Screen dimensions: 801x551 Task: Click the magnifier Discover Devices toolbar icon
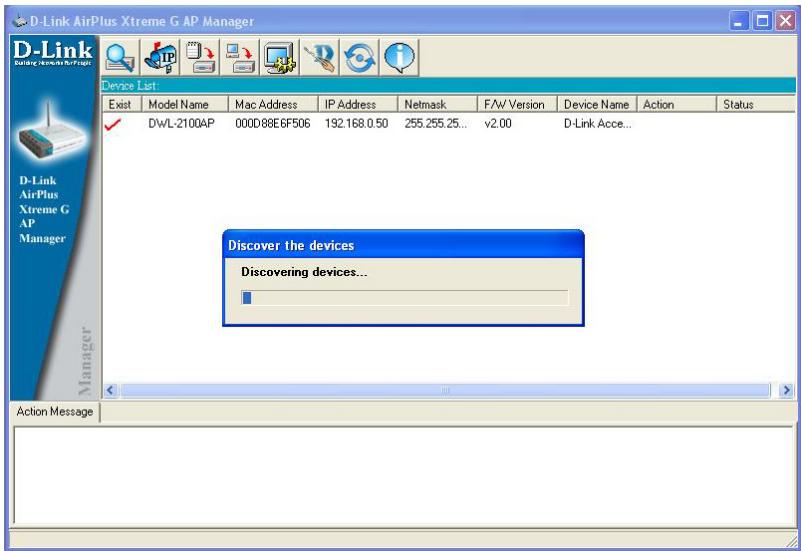[120, 57]
